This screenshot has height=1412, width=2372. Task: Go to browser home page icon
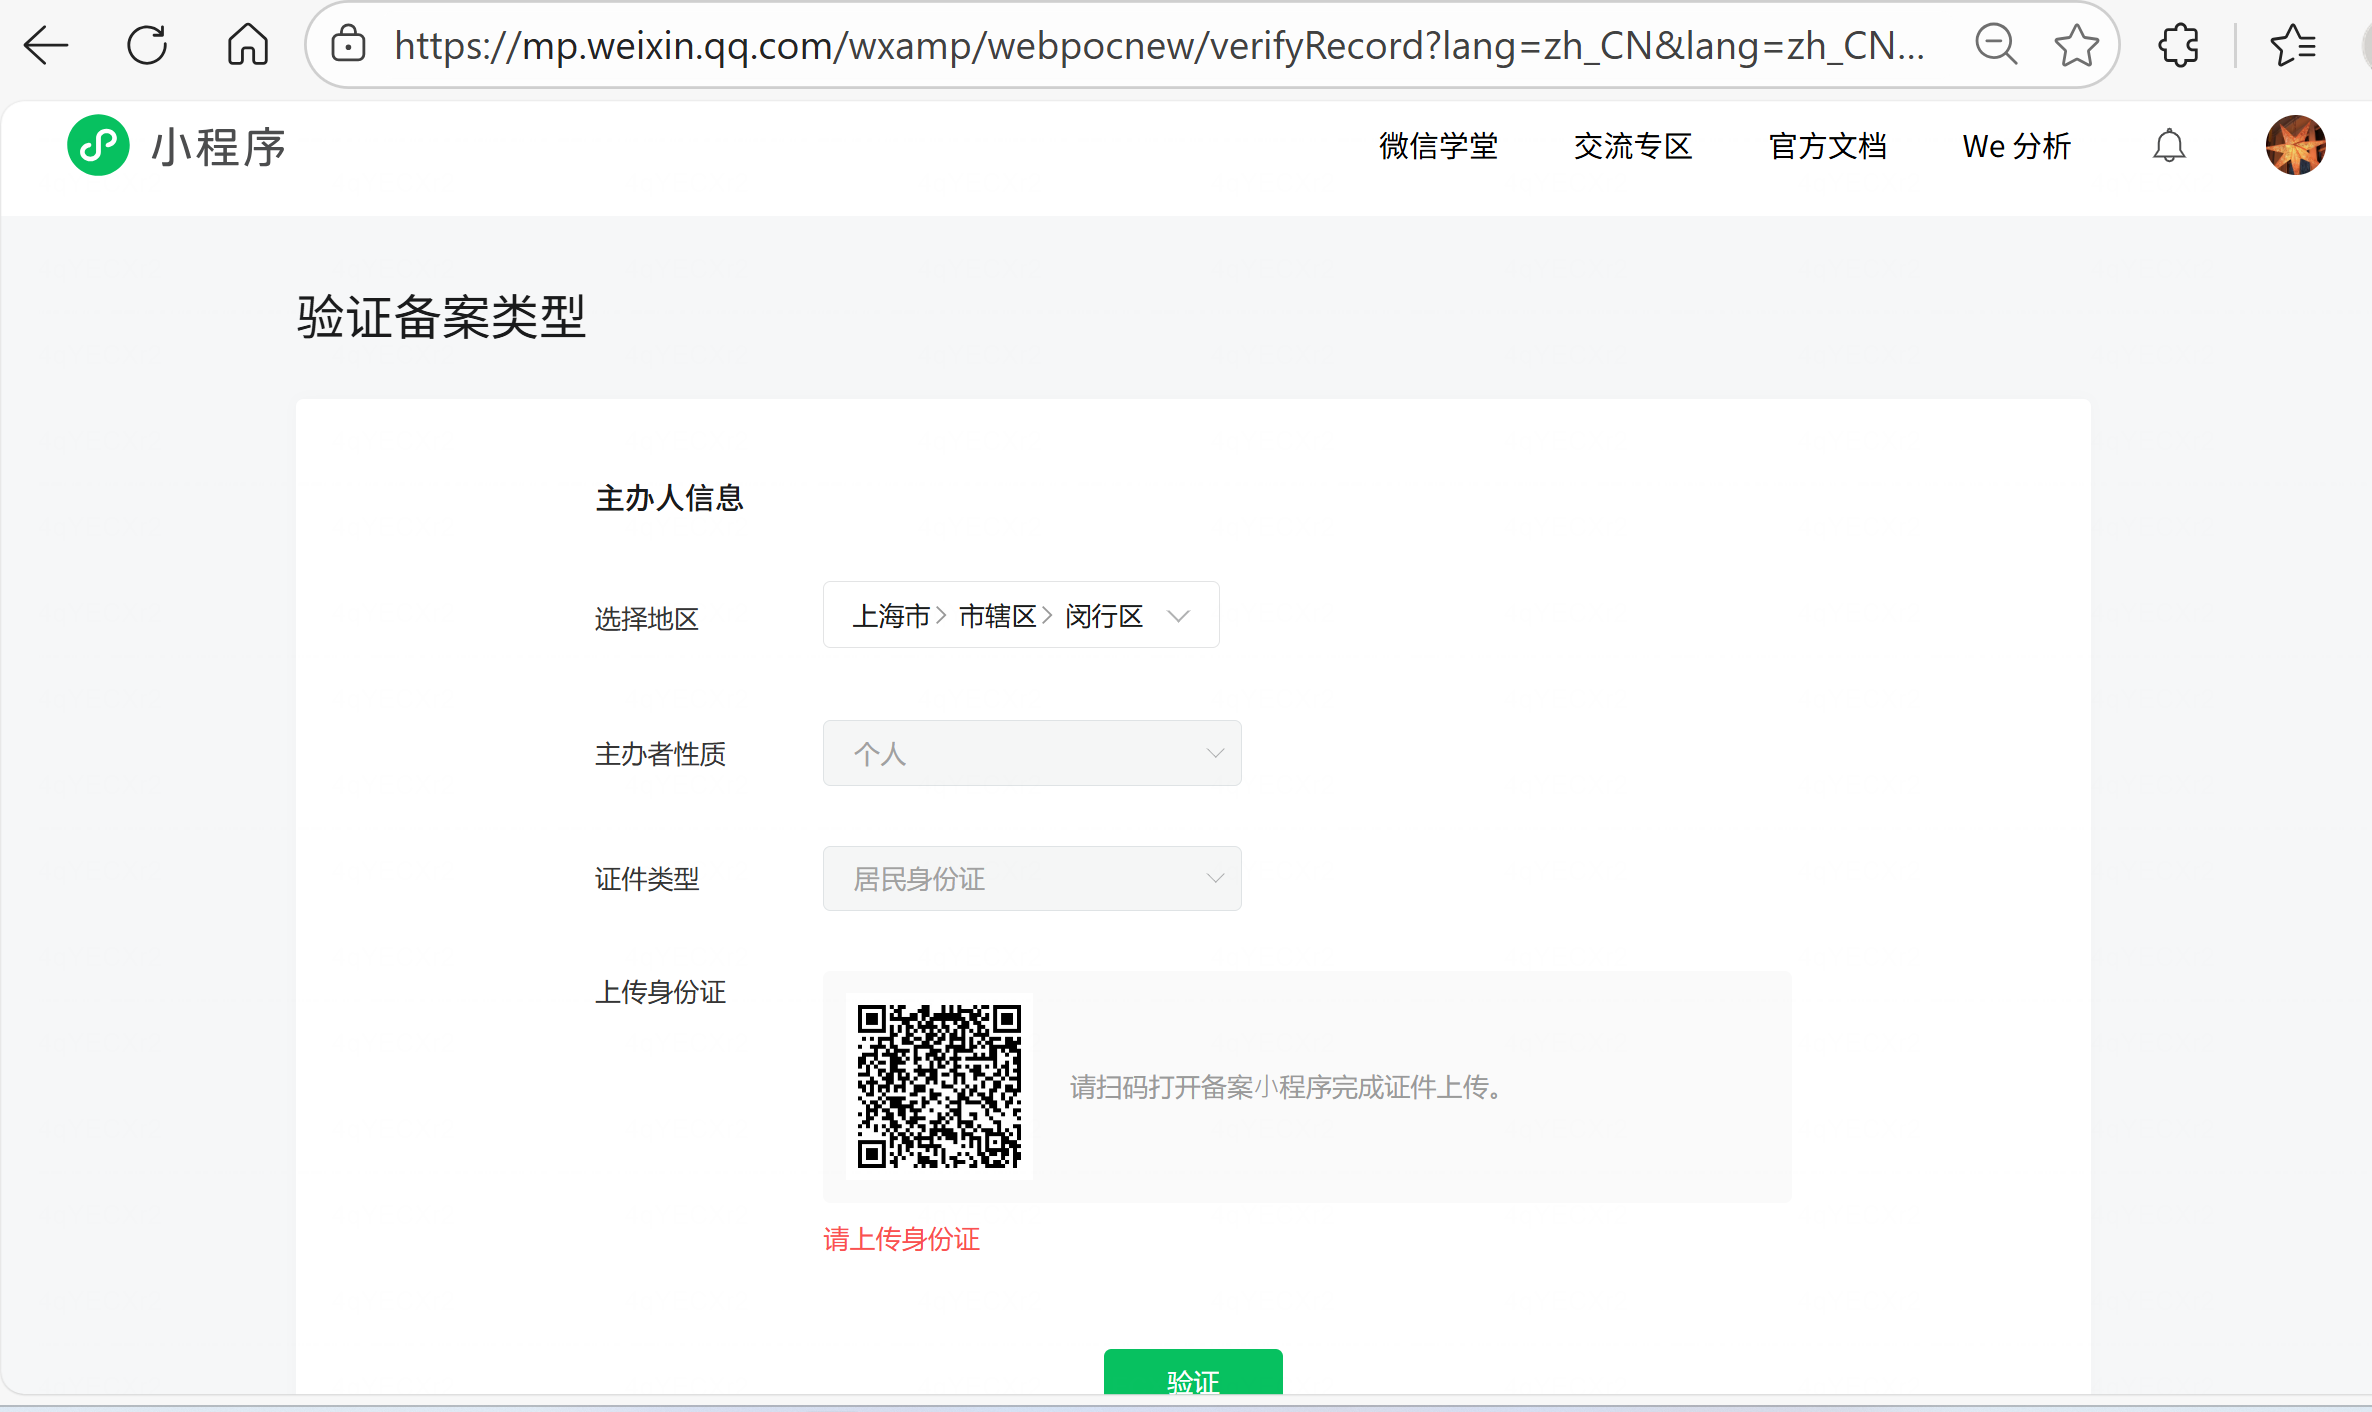point(247,45)
